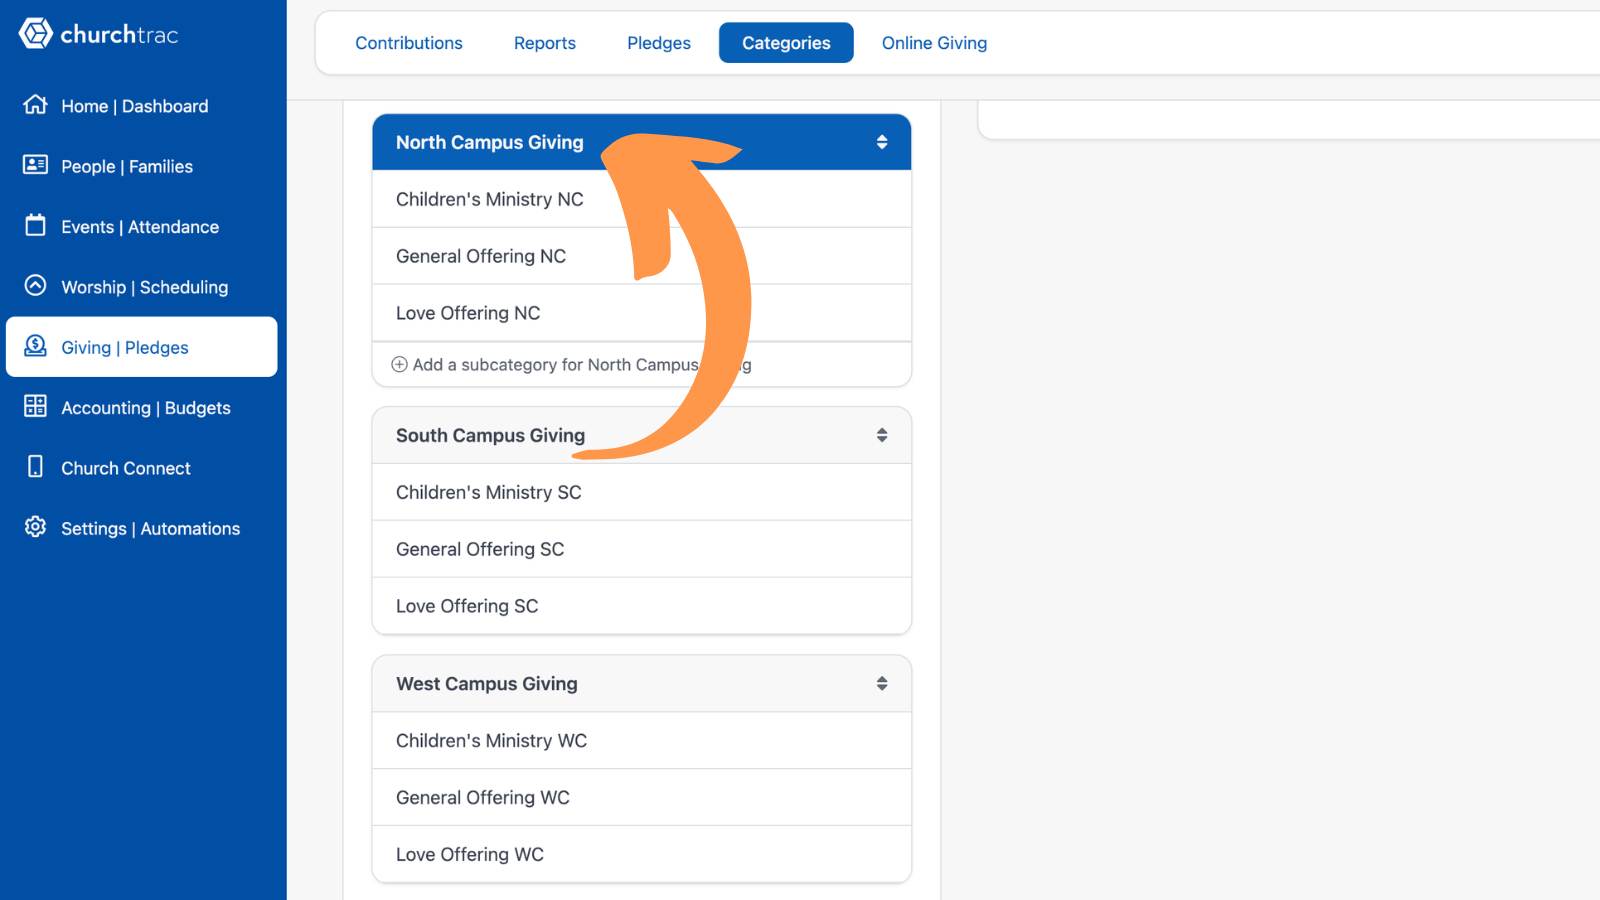This screenshot has width=1600, height=900.
Task: Switch to the Reports tab
Action: (545, 43)
